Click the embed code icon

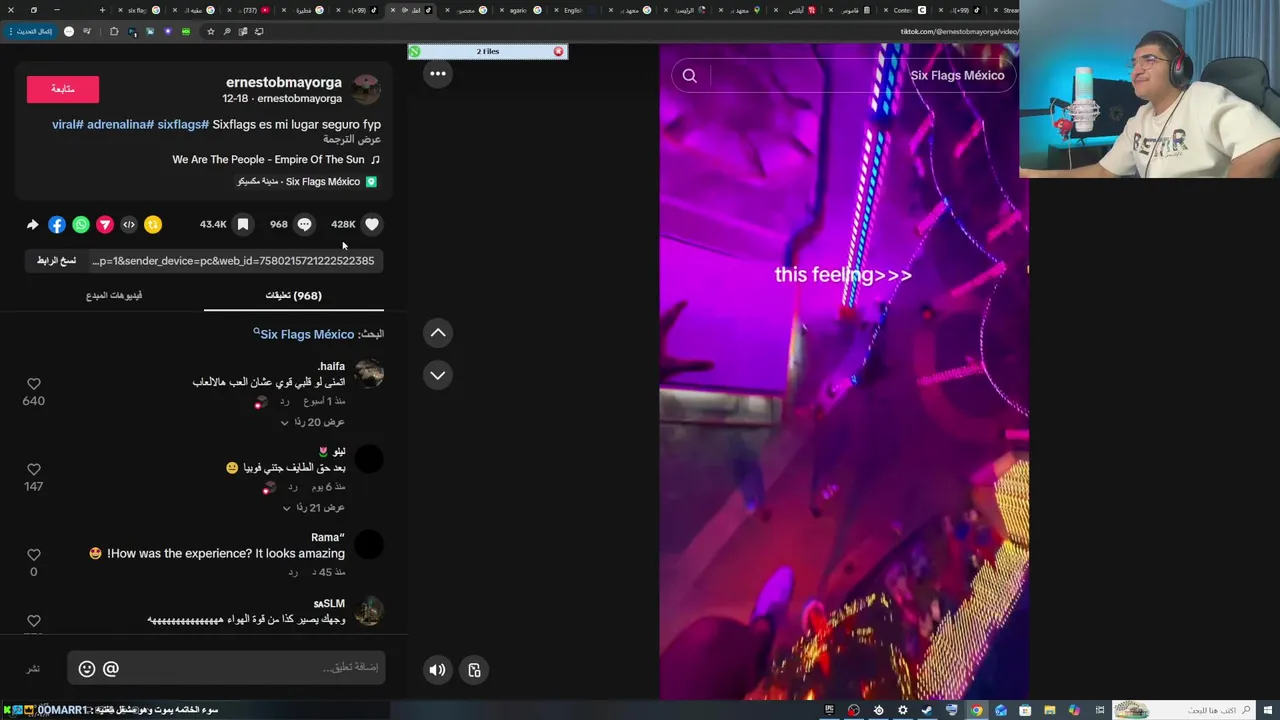[129, 224]
